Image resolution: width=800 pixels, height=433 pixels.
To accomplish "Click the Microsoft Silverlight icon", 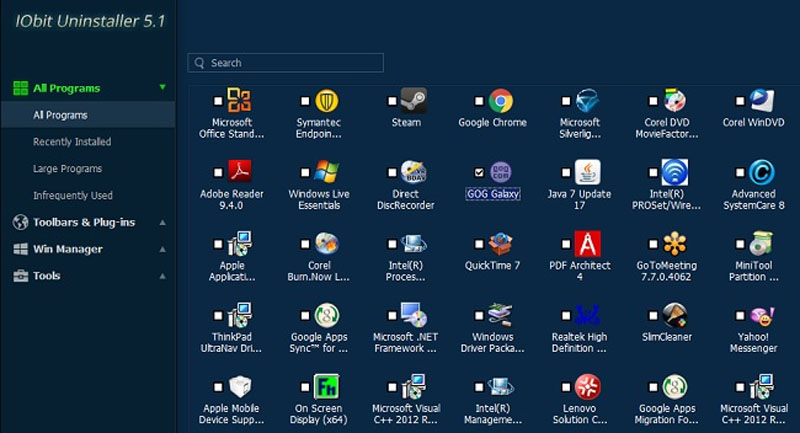I will tap(587, 100).
